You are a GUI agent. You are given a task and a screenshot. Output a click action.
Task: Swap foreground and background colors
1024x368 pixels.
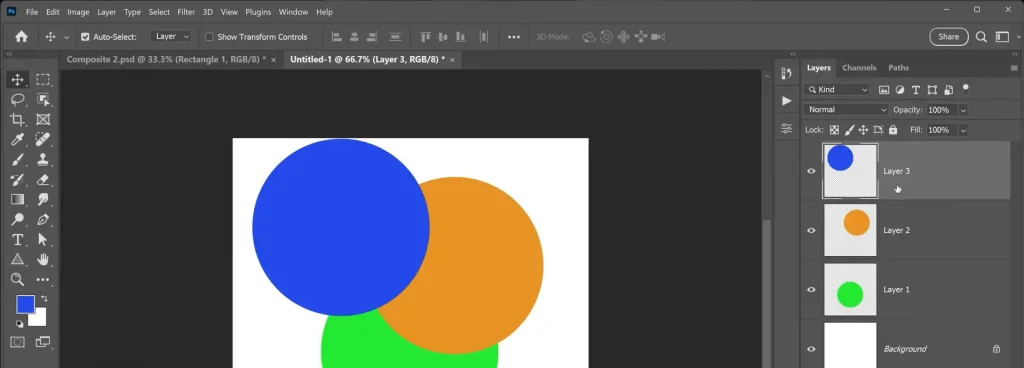coord(44,299)
